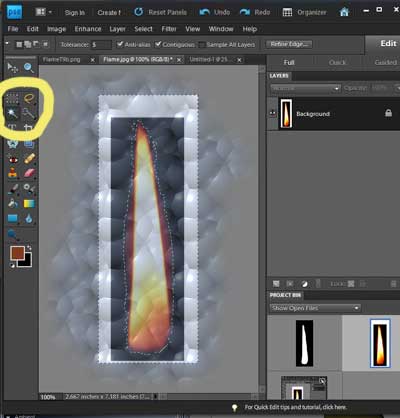
Task: Create adjustment layer half-circle icon
Action: coord(304,284)
